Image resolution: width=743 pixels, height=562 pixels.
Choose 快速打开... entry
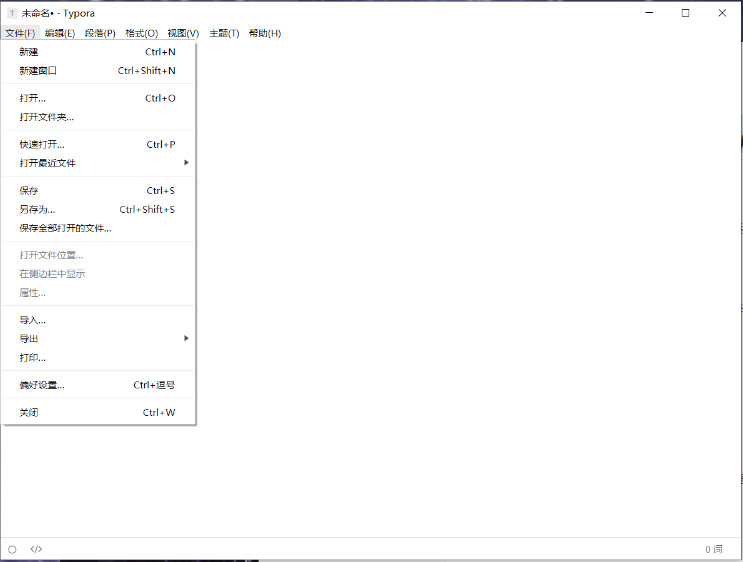pyautogui.click(x=99, y=145)
